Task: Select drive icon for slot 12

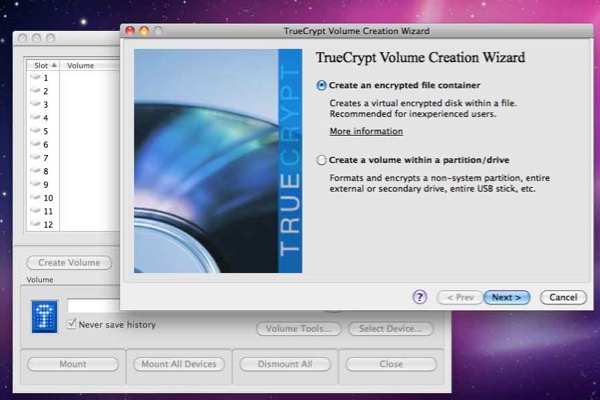Action: 36,224
